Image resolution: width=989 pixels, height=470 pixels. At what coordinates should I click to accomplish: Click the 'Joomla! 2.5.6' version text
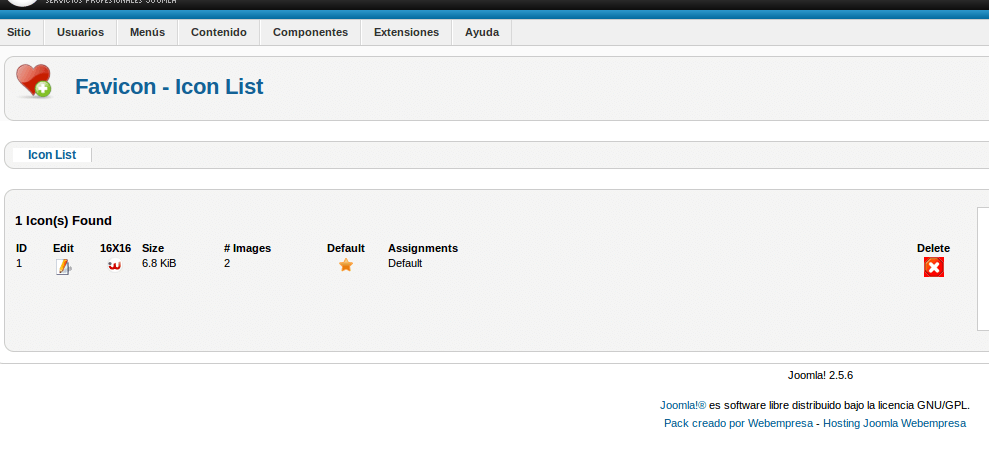[x=820, y=375]
